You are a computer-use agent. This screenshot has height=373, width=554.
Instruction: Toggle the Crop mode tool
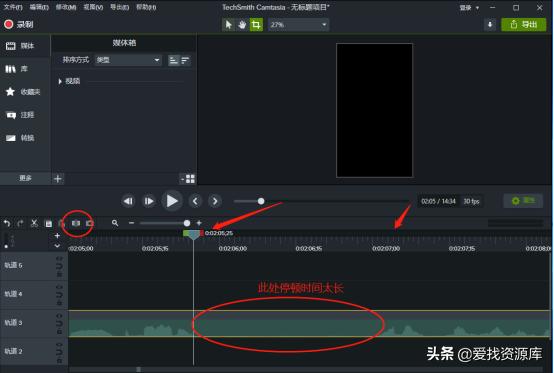coord(256,25)
